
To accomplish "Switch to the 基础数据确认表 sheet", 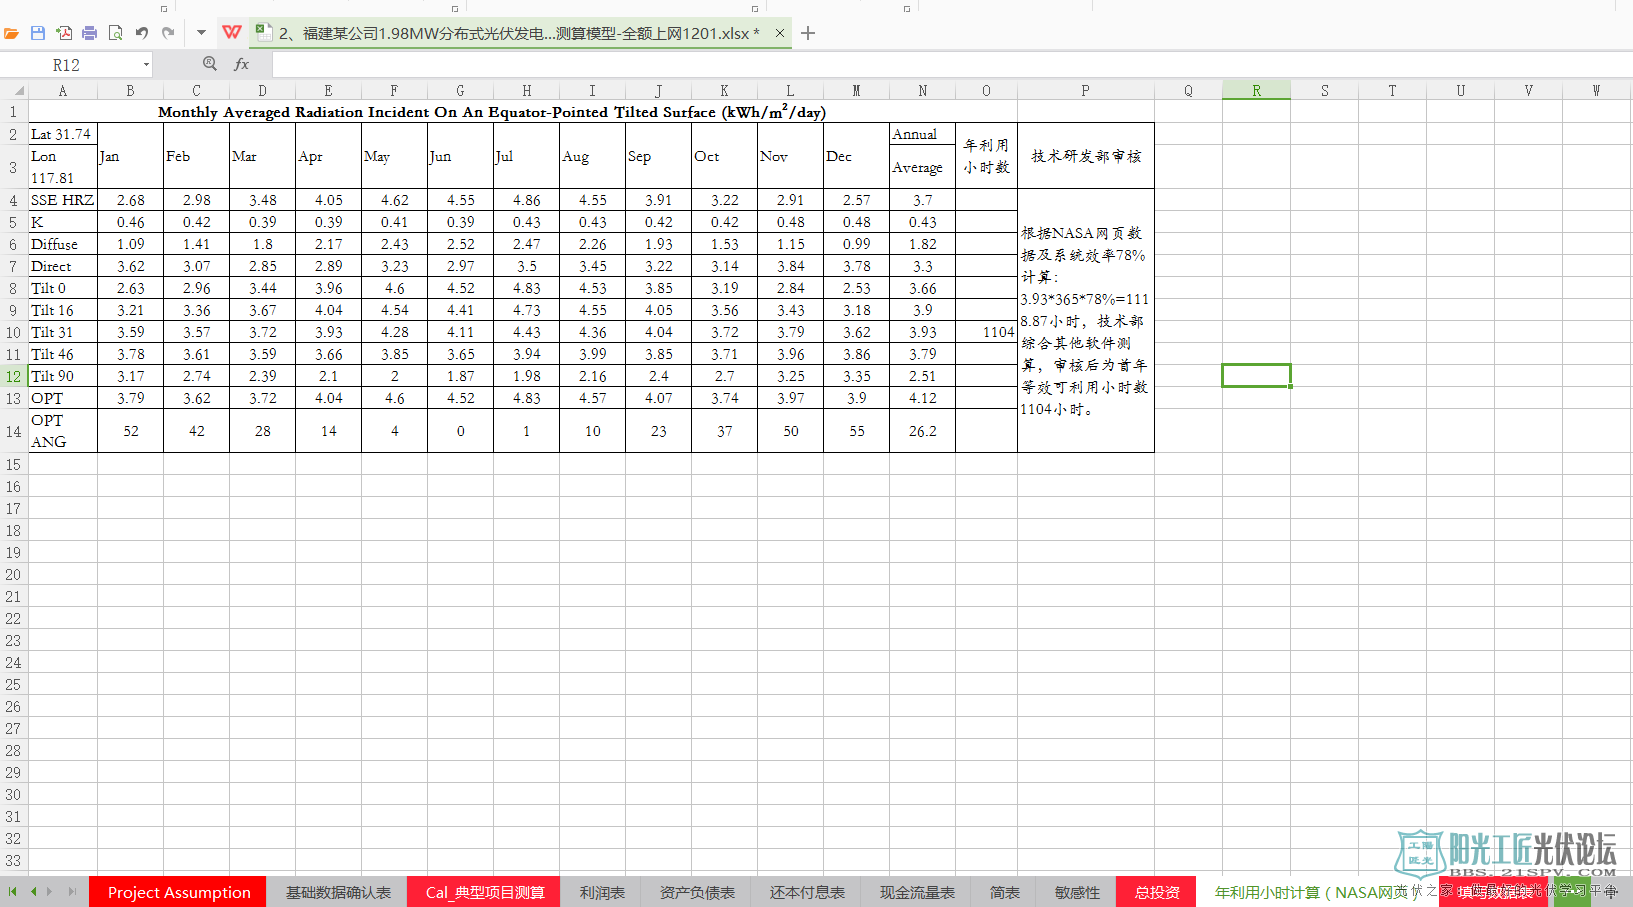I will [x=338, y=892].
